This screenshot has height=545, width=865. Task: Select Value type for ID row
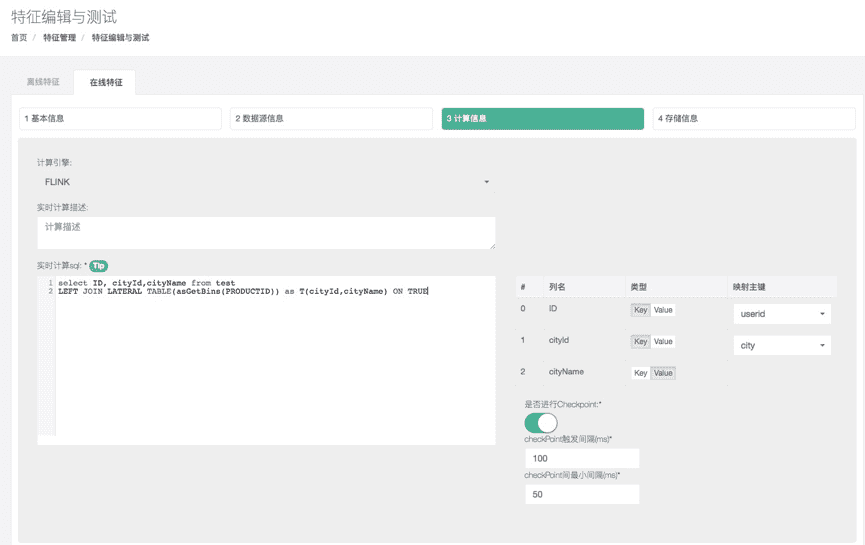point(663,310)
